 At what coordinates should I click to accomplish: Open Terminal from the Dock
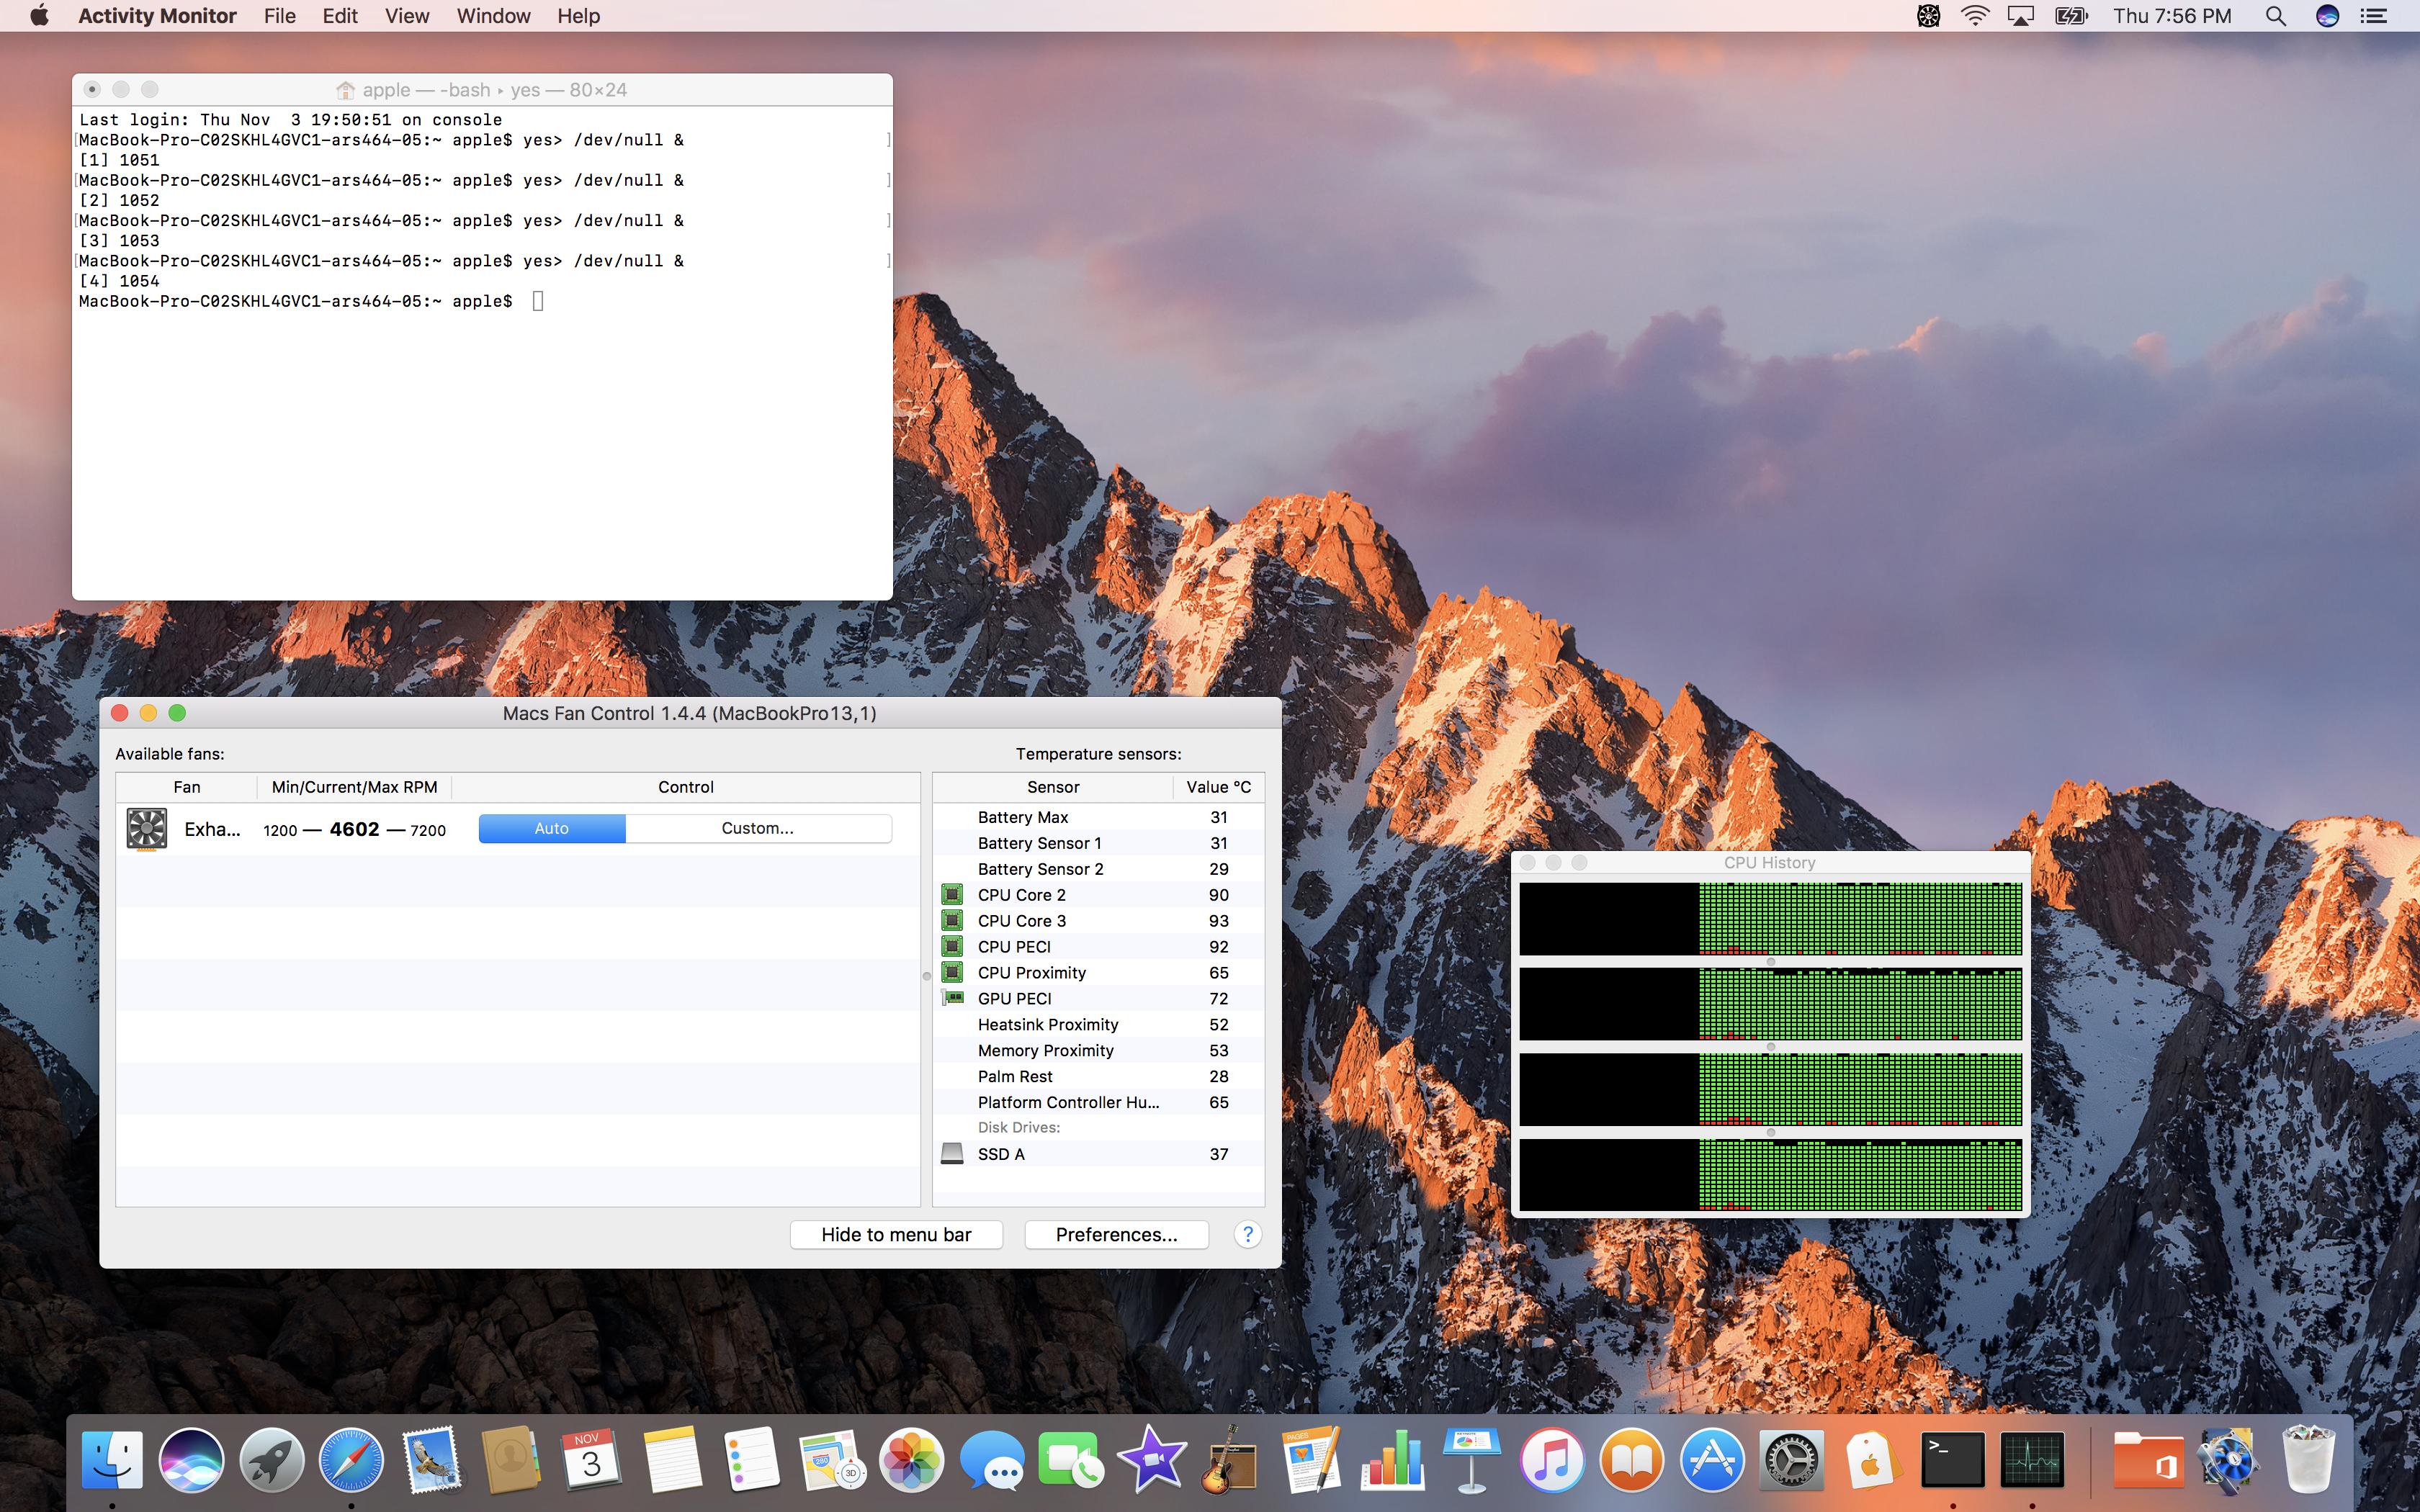(1952, 1460)
